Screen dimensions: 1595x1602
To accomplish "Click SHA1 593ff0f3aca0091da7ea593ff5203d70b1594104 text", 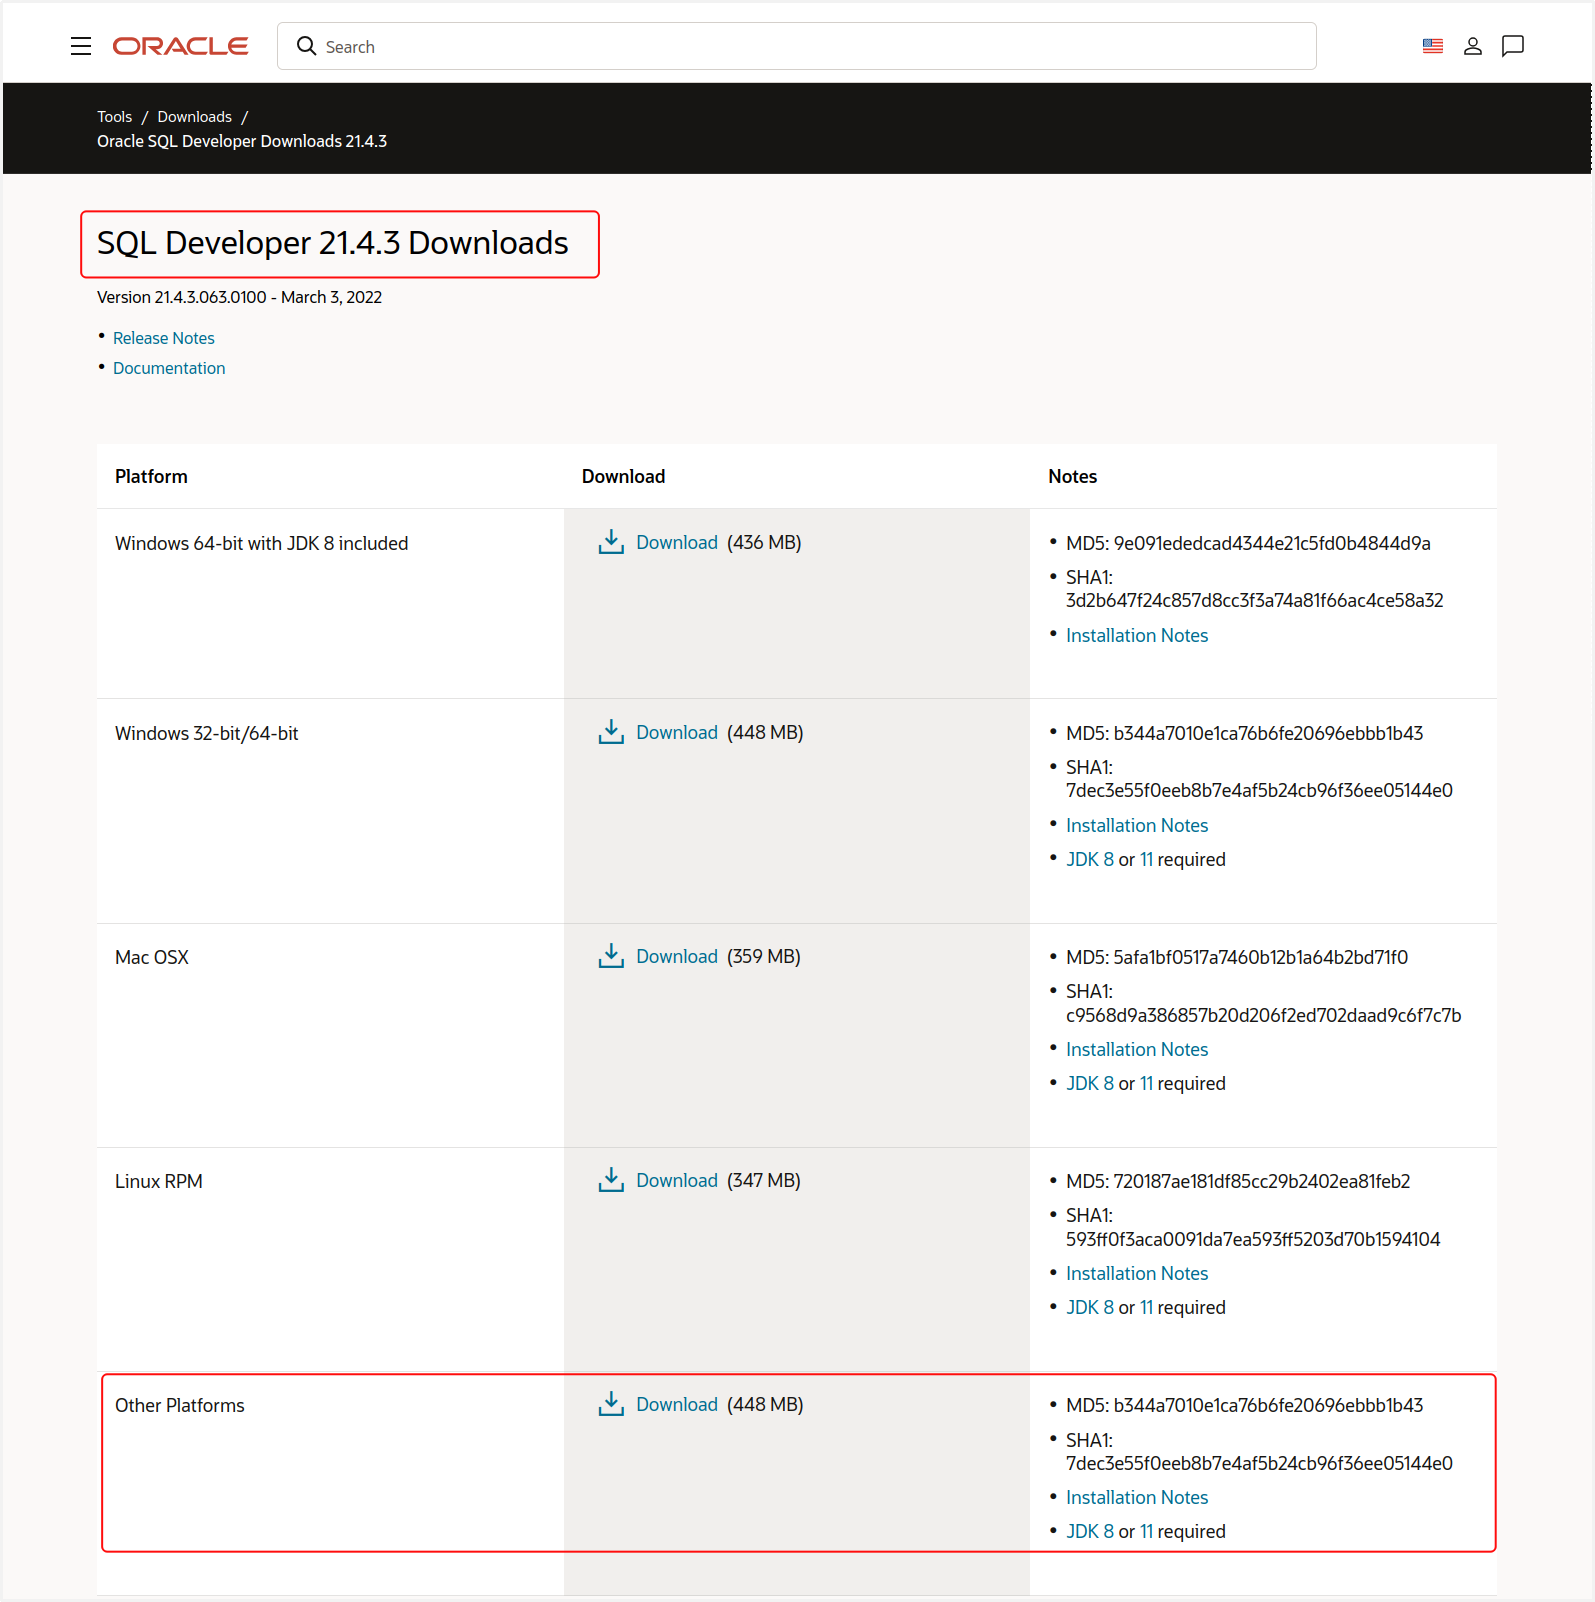I will click(x=1253, y=1227).
